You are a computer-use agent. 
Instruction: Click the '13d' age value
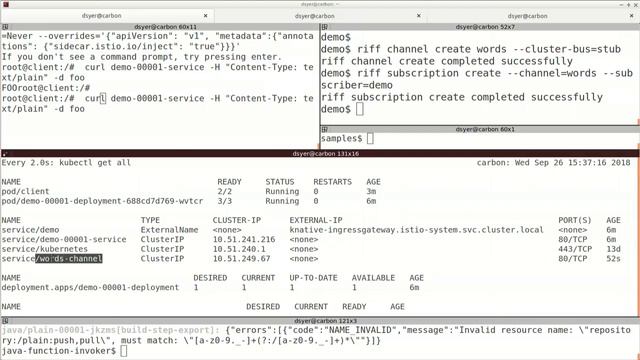(x=613, y=249)
